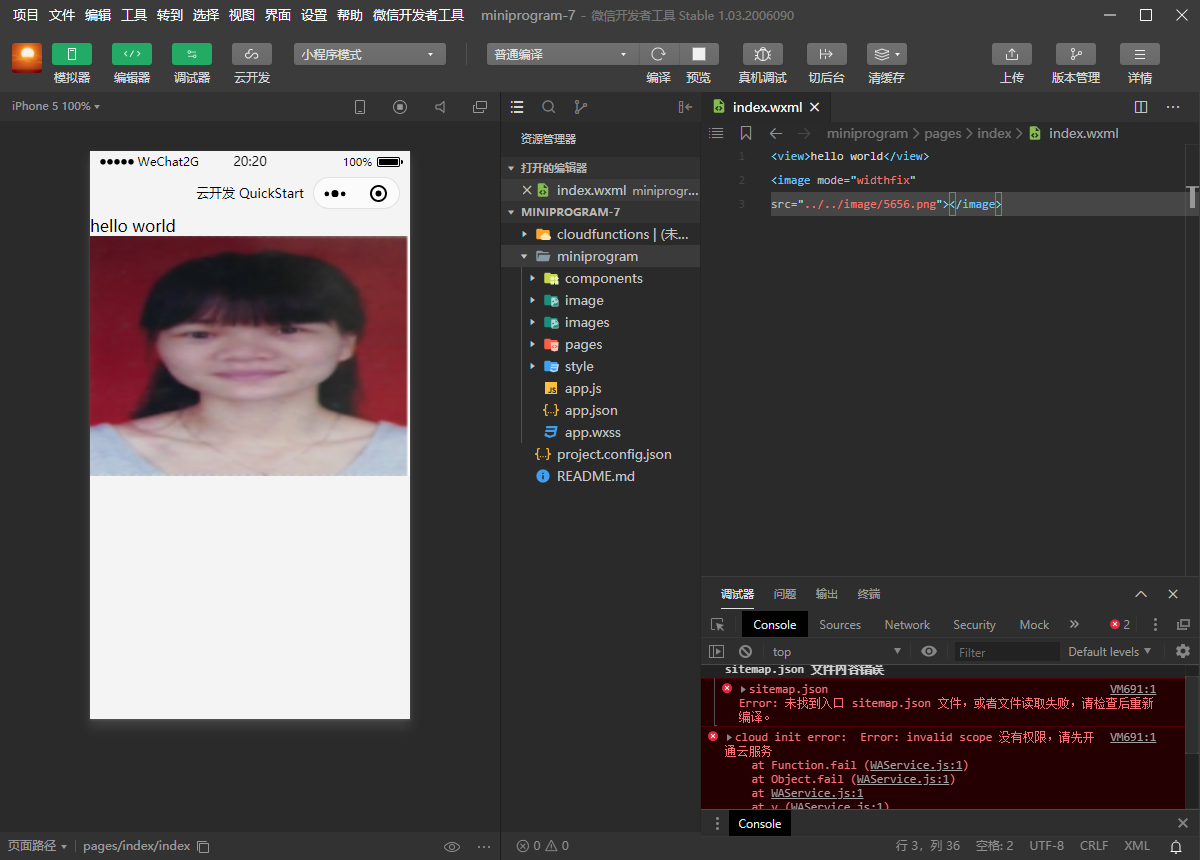The height and width of the screenshot is (860, 1200).
Task: Click the simulator phone rotate icon
Action: (x=360, y=107)
